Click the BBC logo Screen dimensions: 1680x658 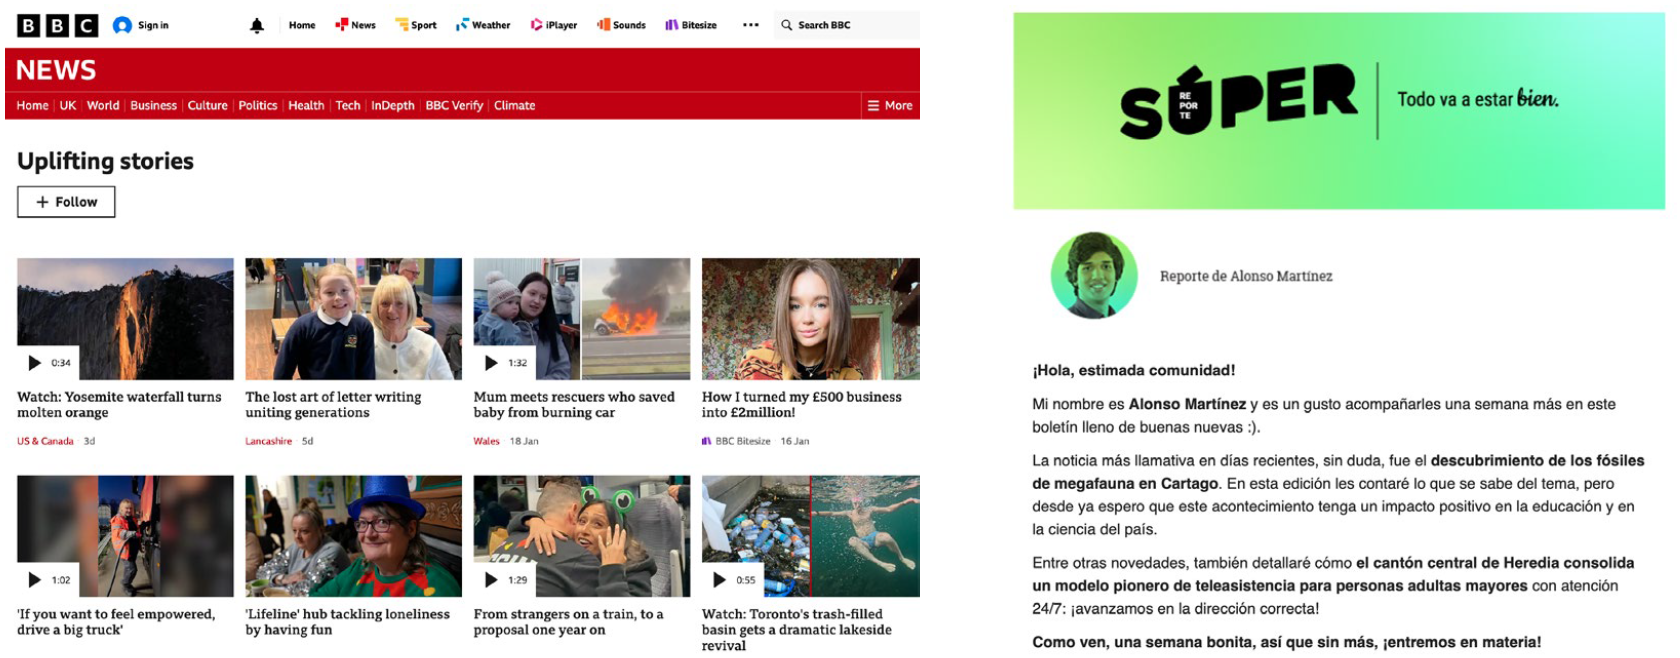click(x=57, y=25)
